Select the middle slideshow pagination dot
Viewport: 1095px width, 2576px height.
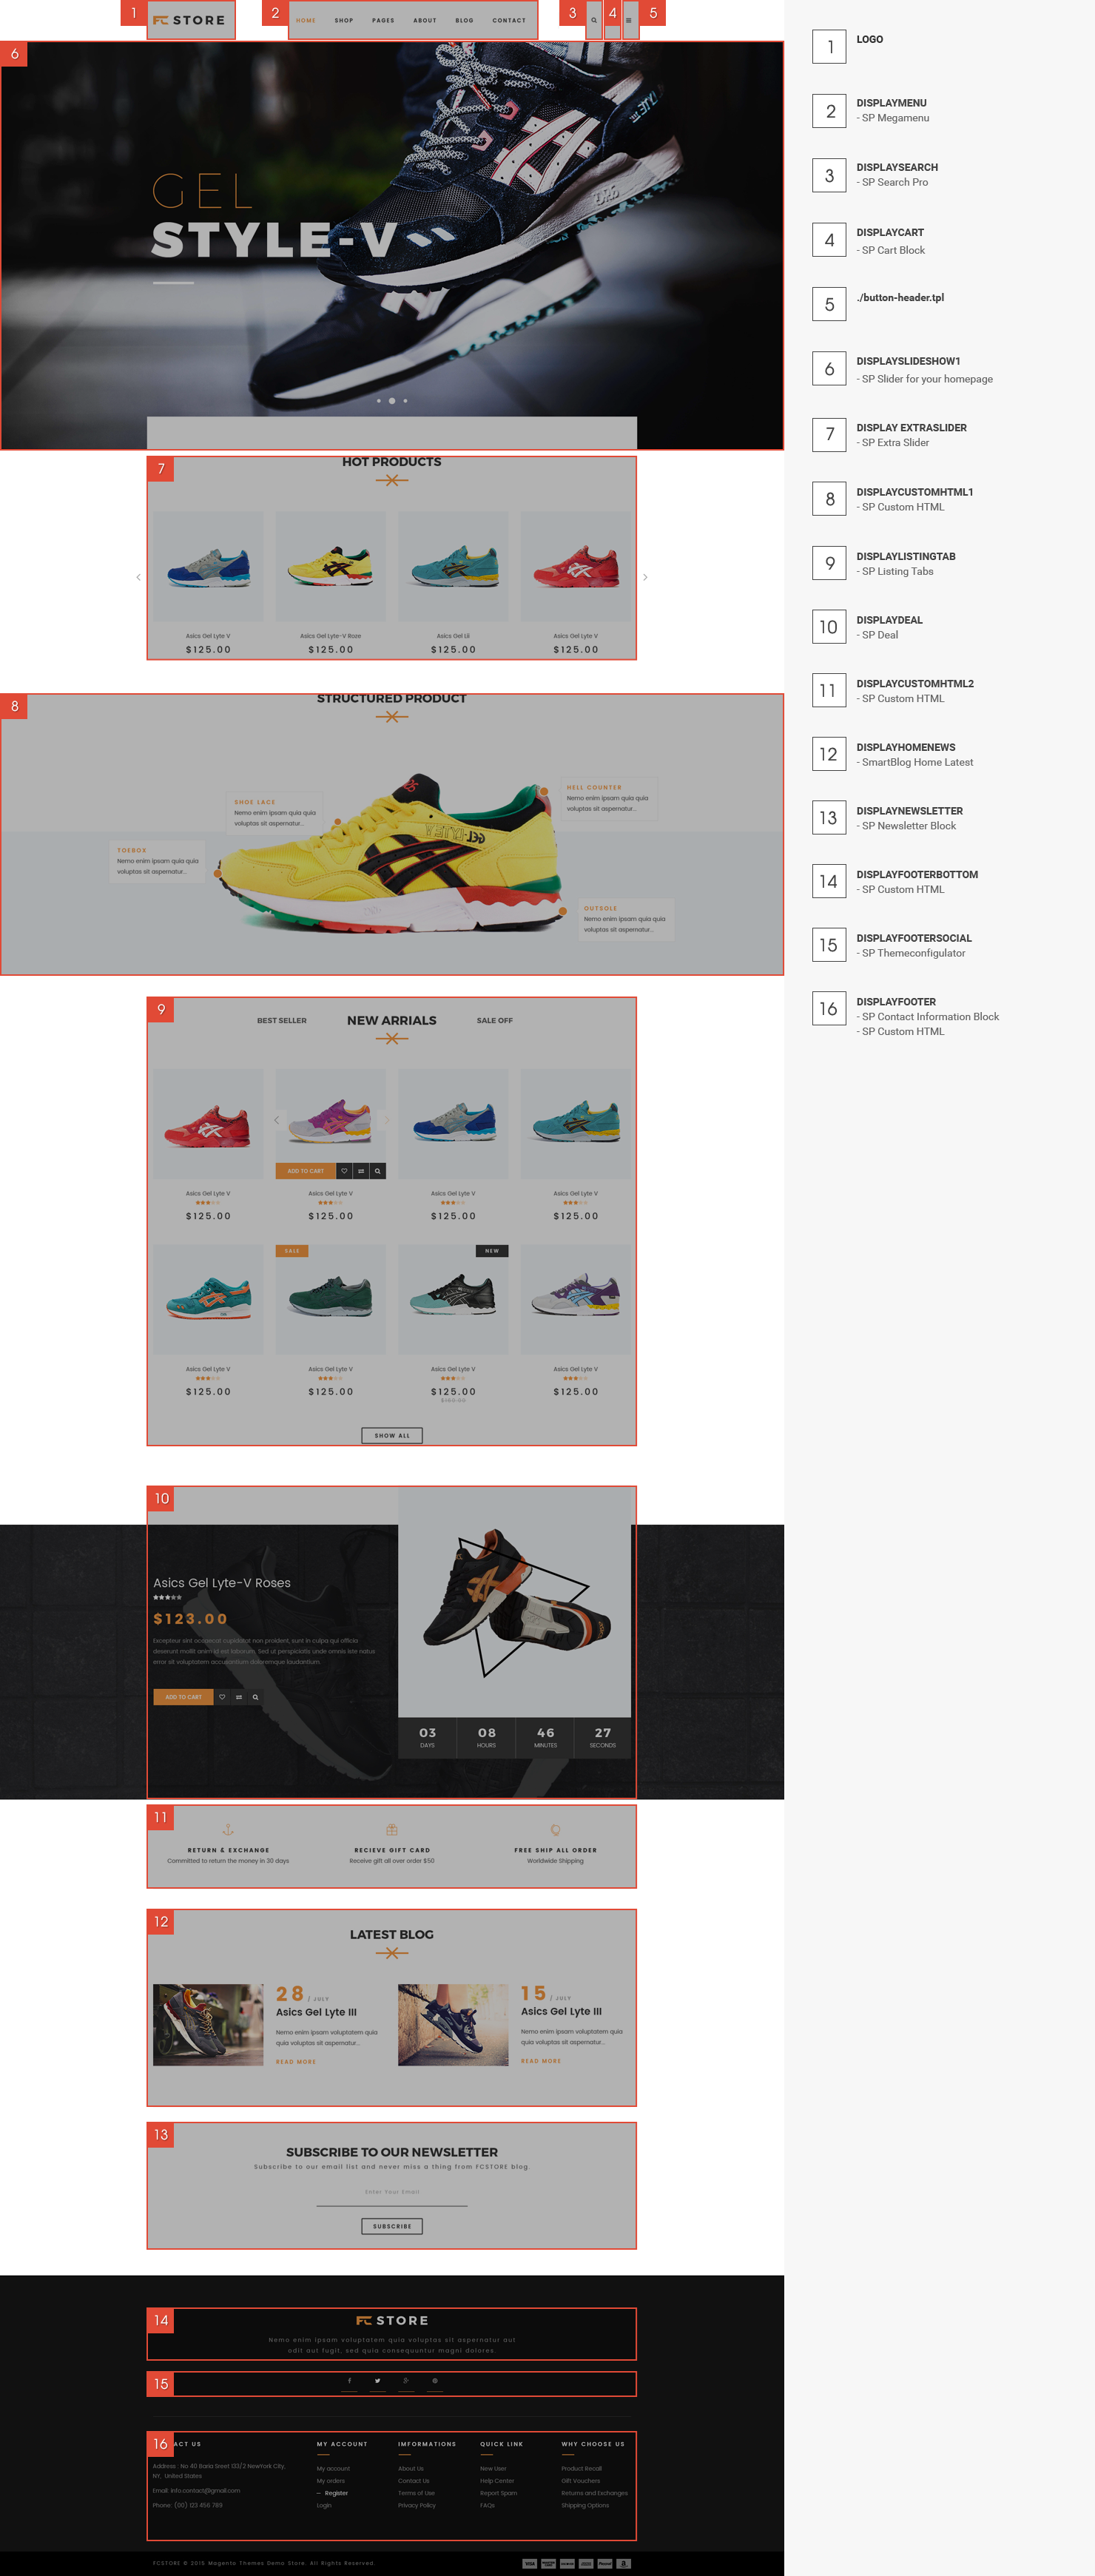392,401
